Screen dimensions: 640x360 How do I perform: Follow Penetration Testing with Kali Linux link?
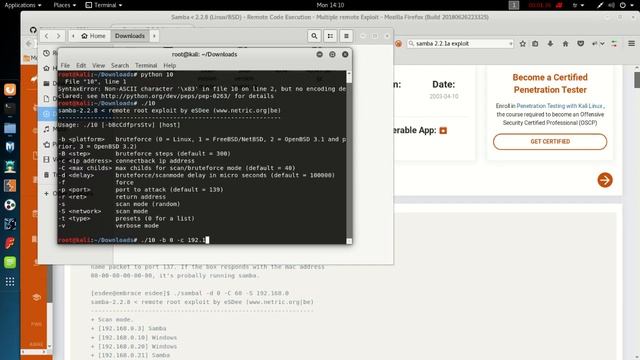[x=560, y=106]
